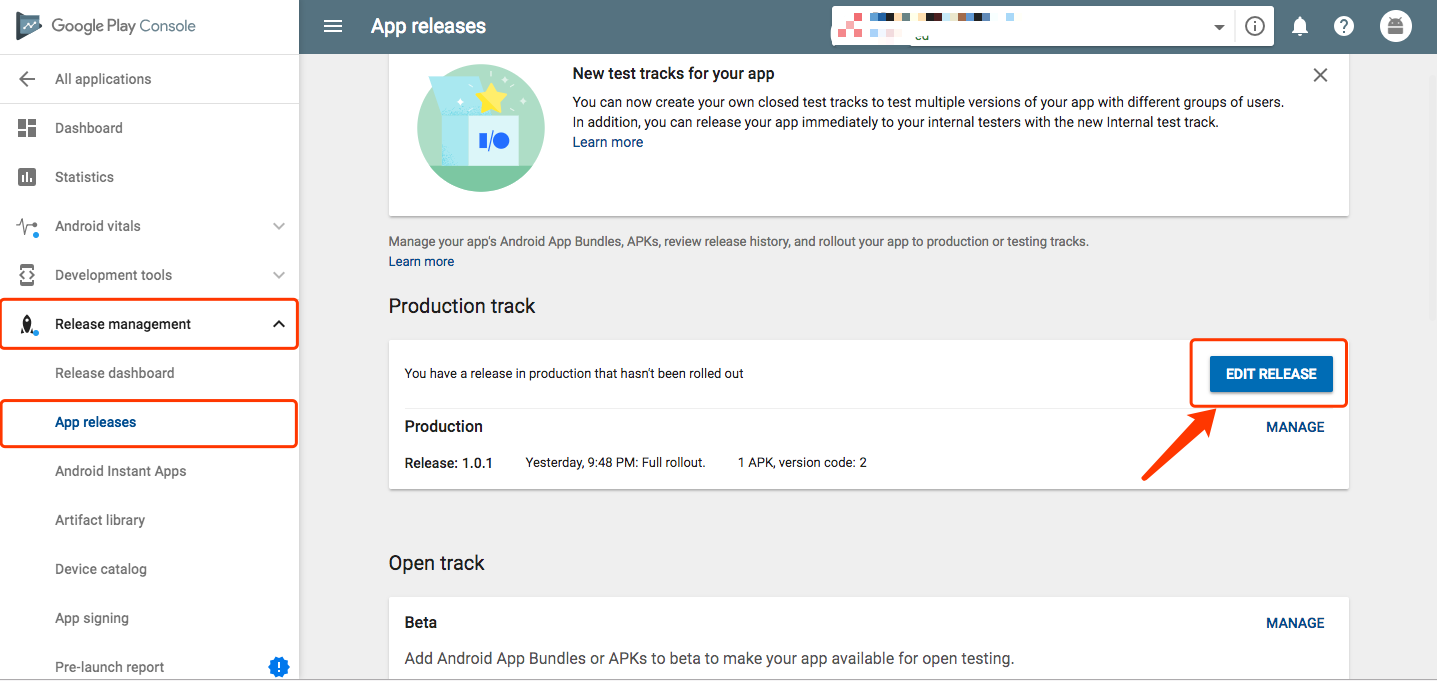Open the notifications bell
Image resolution: width=1437 pixels, height=681 pixels.
(1300, 27)
